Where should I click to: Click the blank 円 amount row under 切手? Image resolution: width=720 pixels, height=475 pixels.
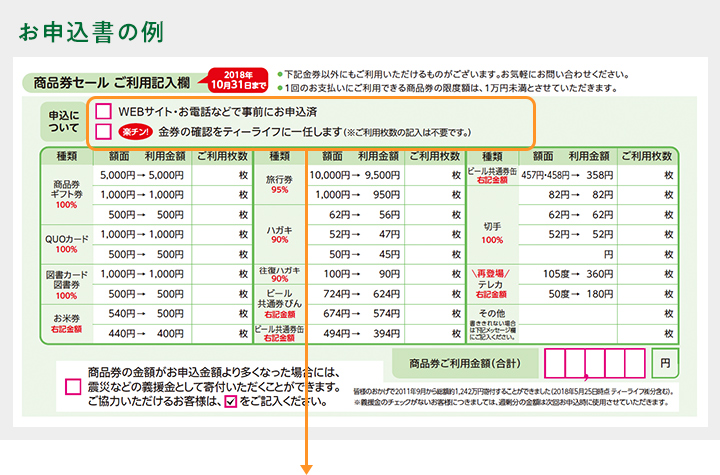(x=568, y=254)
